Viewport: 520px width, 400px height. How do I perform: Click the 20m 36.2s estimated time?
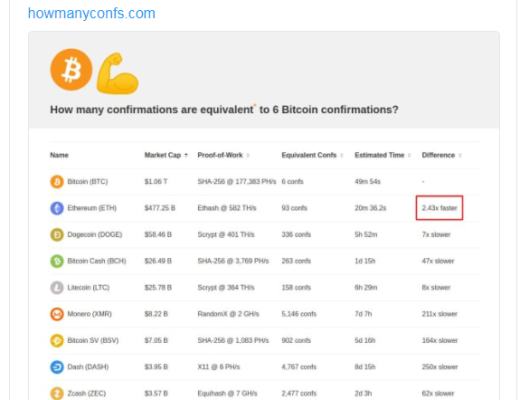[370, 208]
